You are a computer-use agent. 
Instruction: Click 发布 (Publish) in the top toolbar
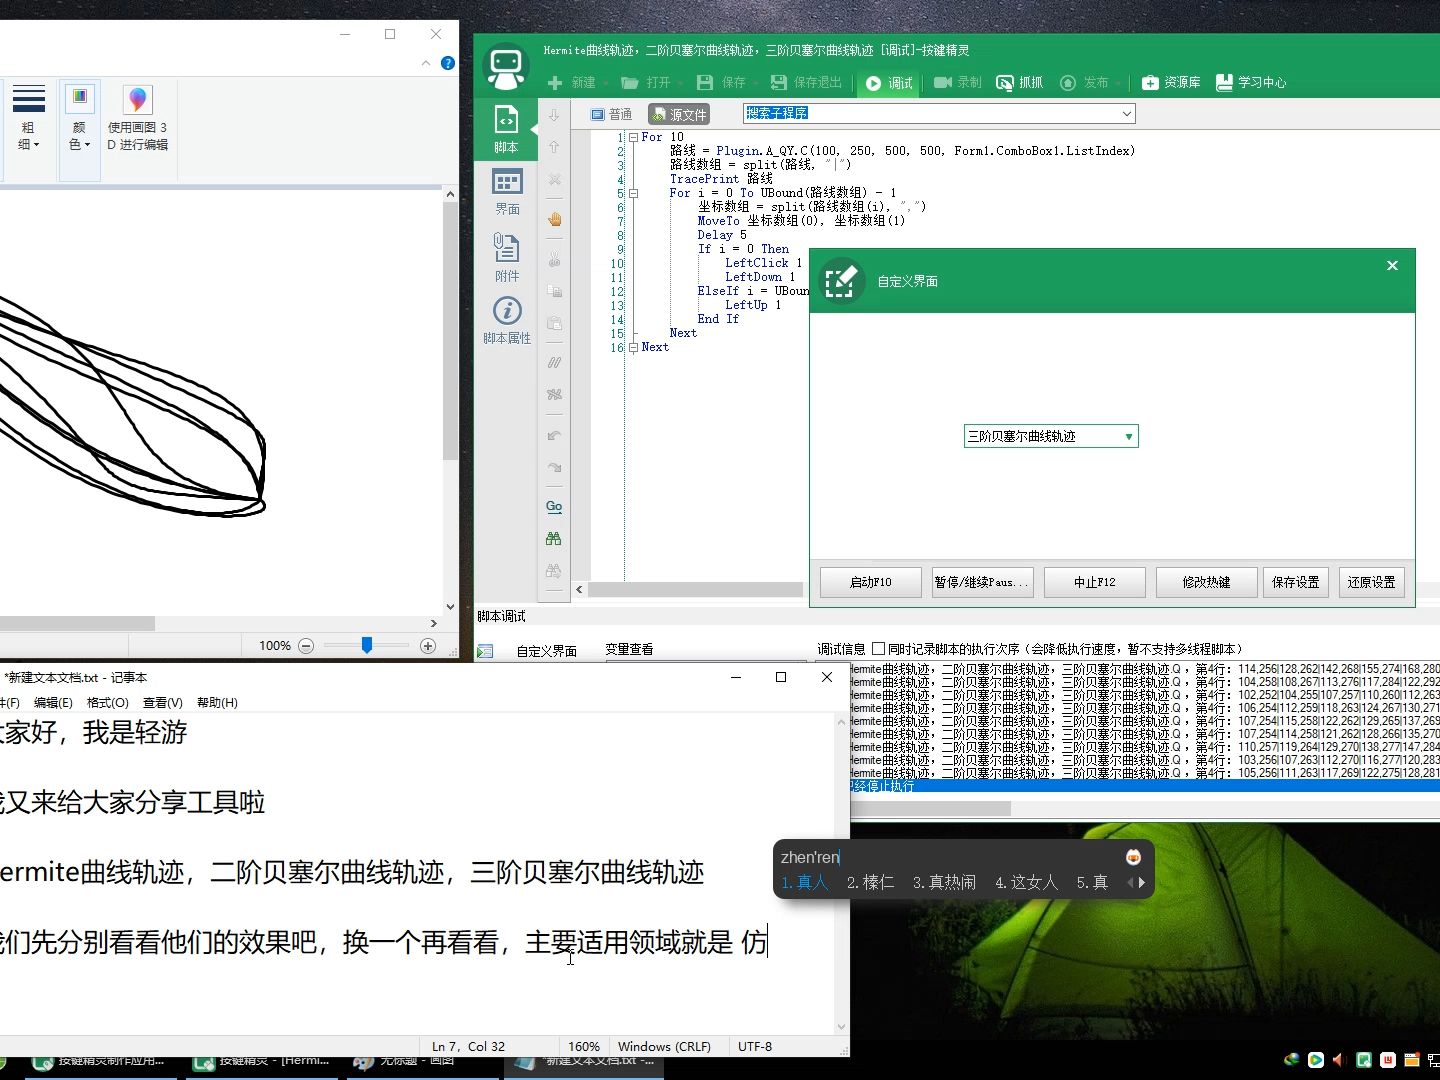(x=1084, y=83)
